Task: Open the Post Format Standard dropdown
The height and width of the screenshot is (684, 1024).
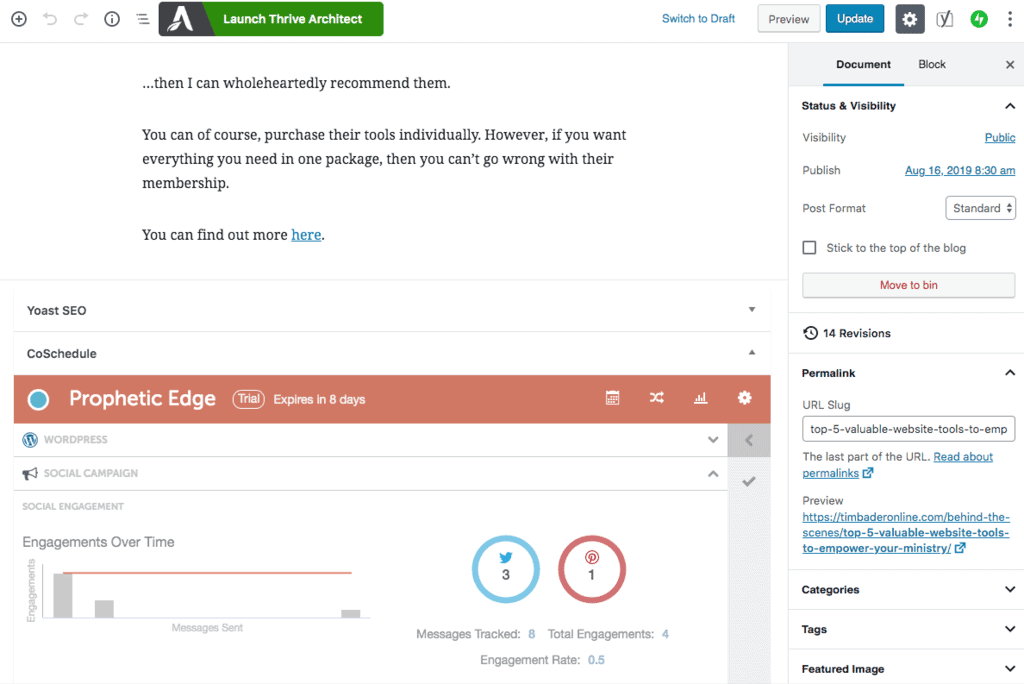Action: pos(980,208)
